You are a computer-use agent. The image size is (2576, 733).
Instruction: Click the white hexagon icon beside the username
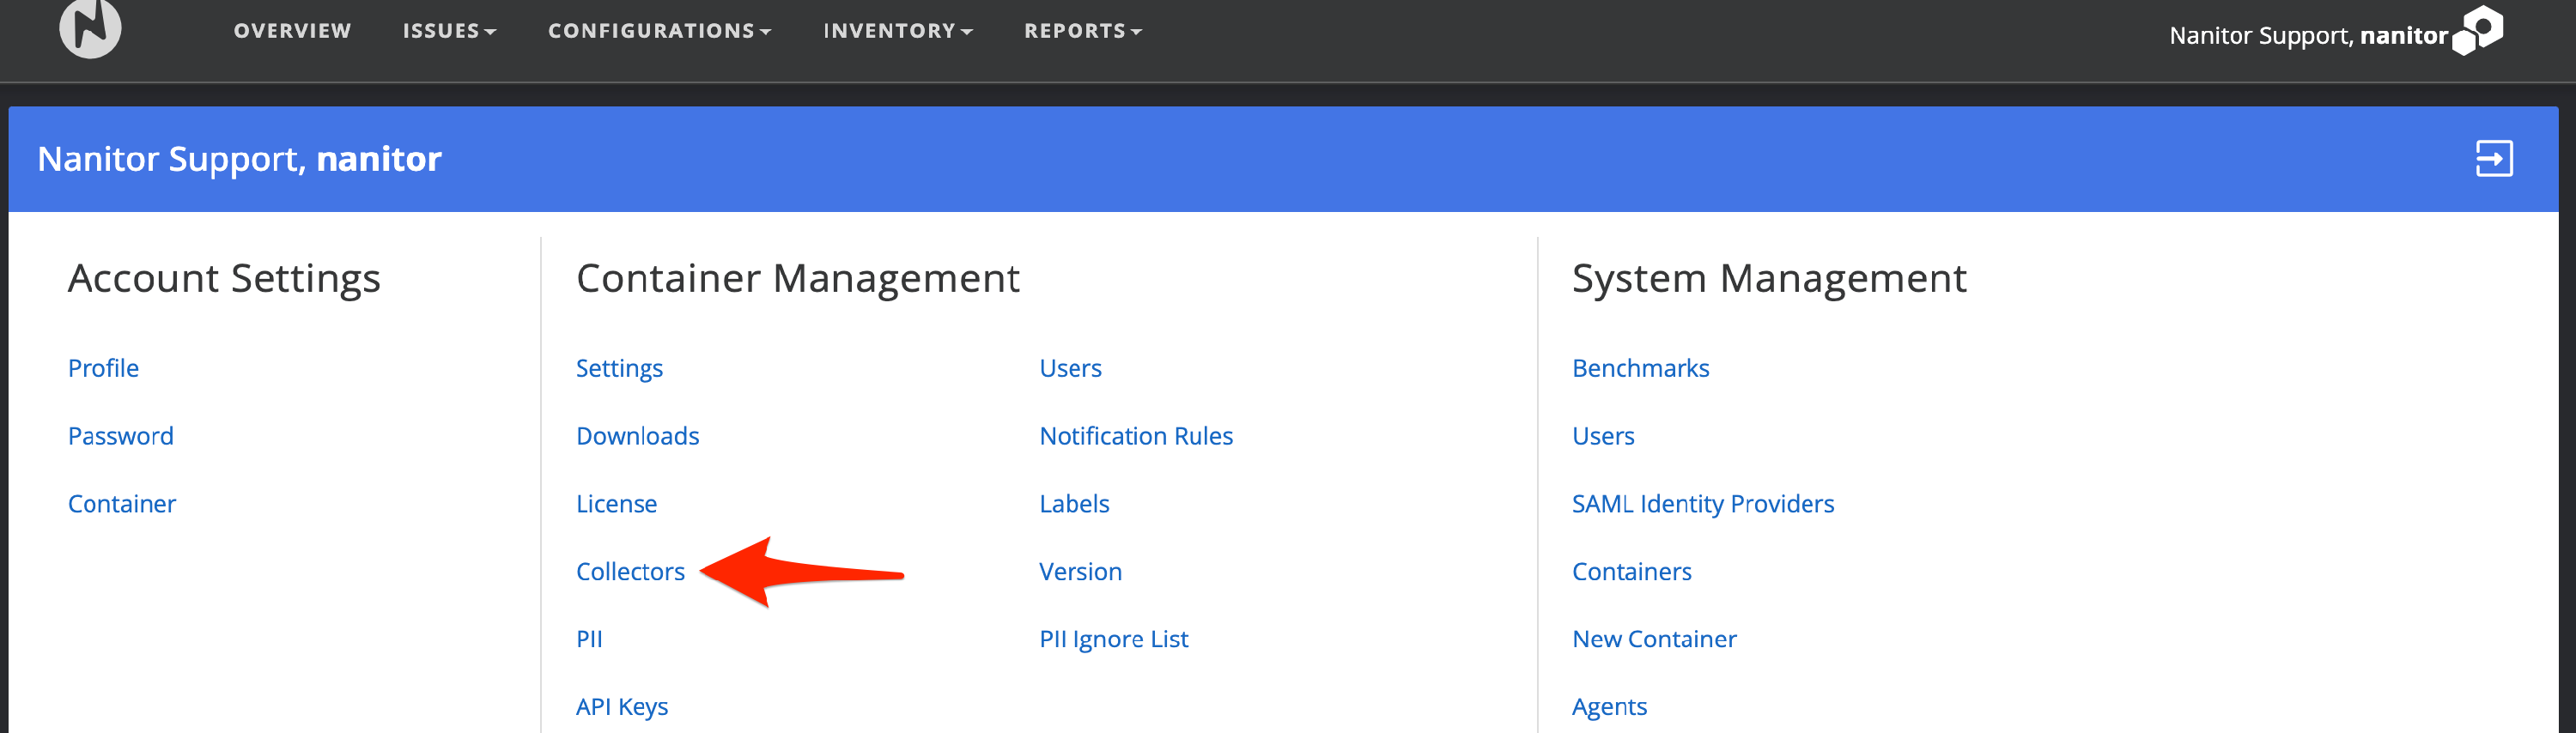click(x=2478, y=30)
